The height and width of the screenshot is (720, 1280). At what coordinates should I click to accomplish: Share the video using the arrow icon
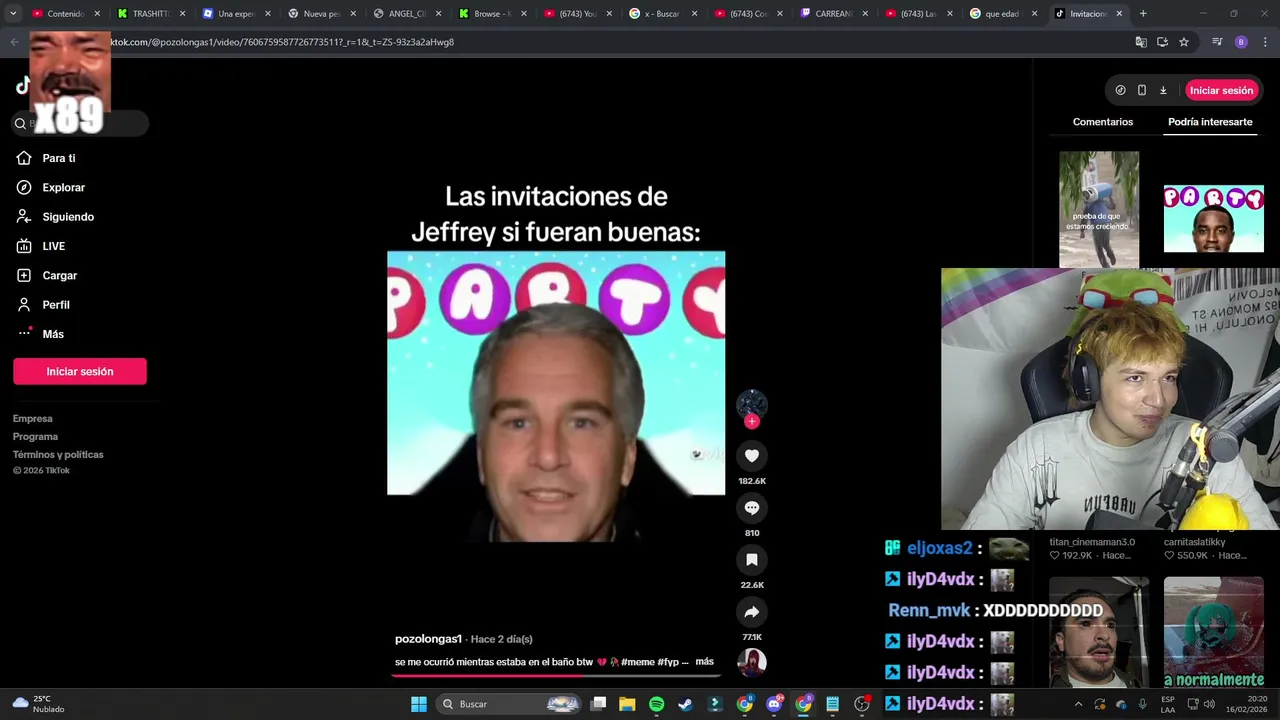pyautogui.click(x=752, y=612)
